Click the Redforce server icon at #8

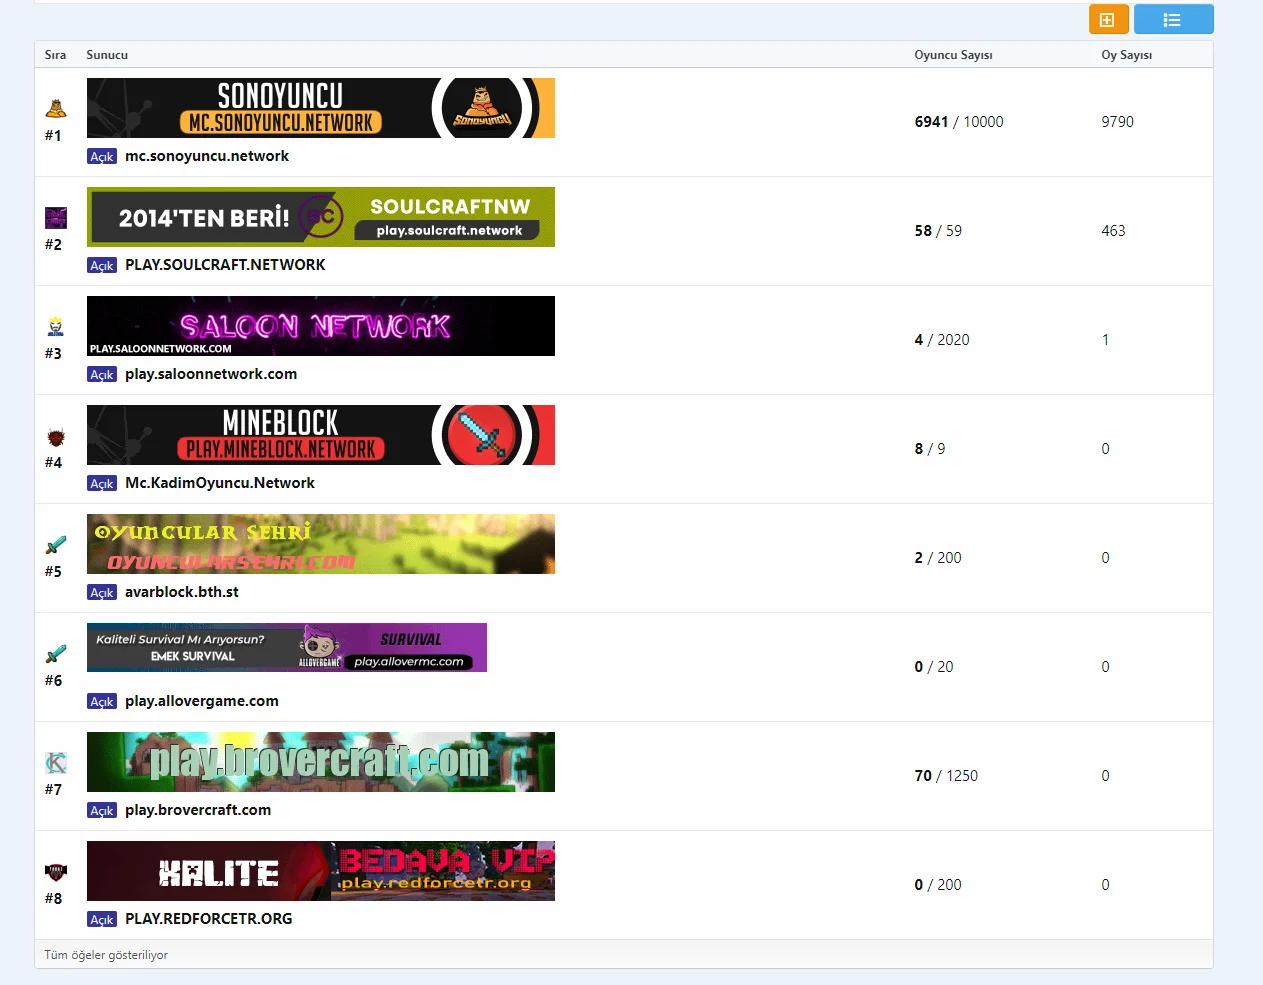point(56,872)
